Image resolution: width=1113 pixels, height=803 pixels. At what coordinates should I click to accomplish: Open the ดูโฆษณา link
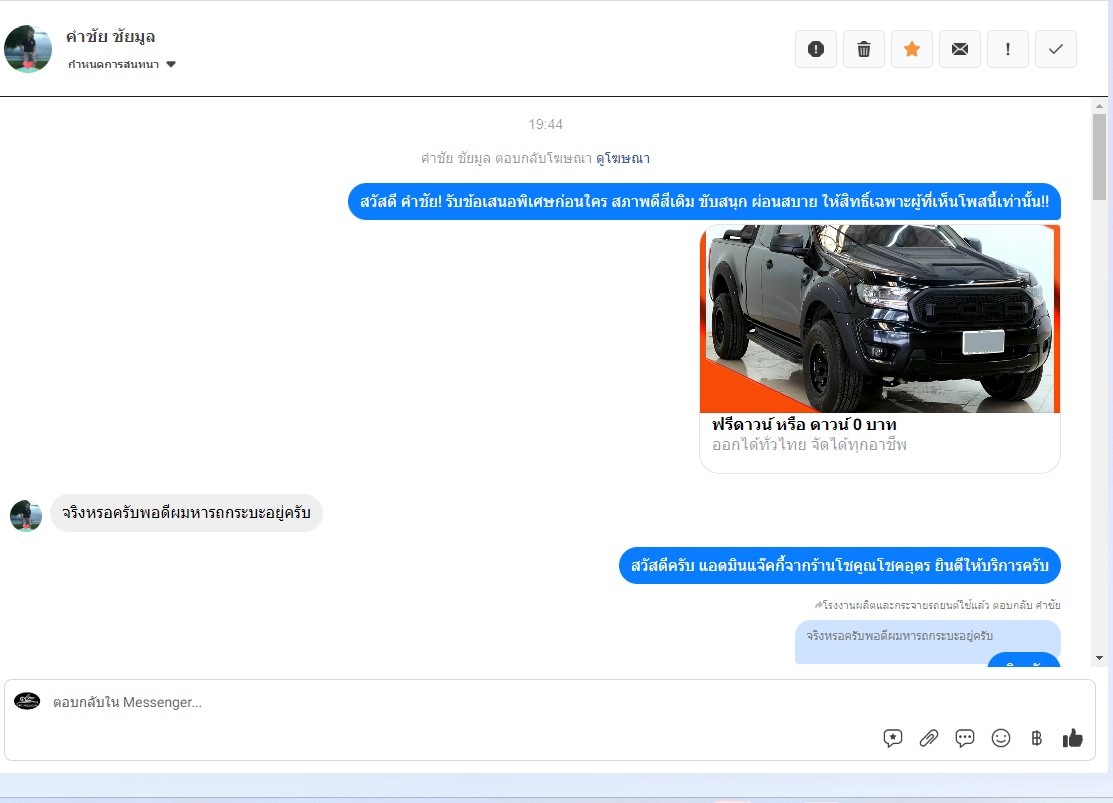(623, 158)
